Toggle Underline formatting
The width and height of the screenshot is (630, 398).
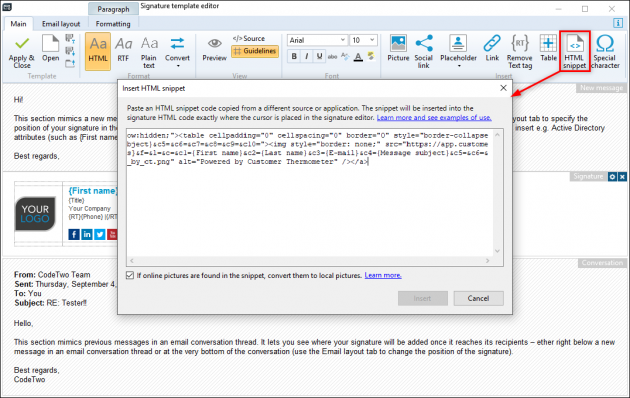point(319,57)
